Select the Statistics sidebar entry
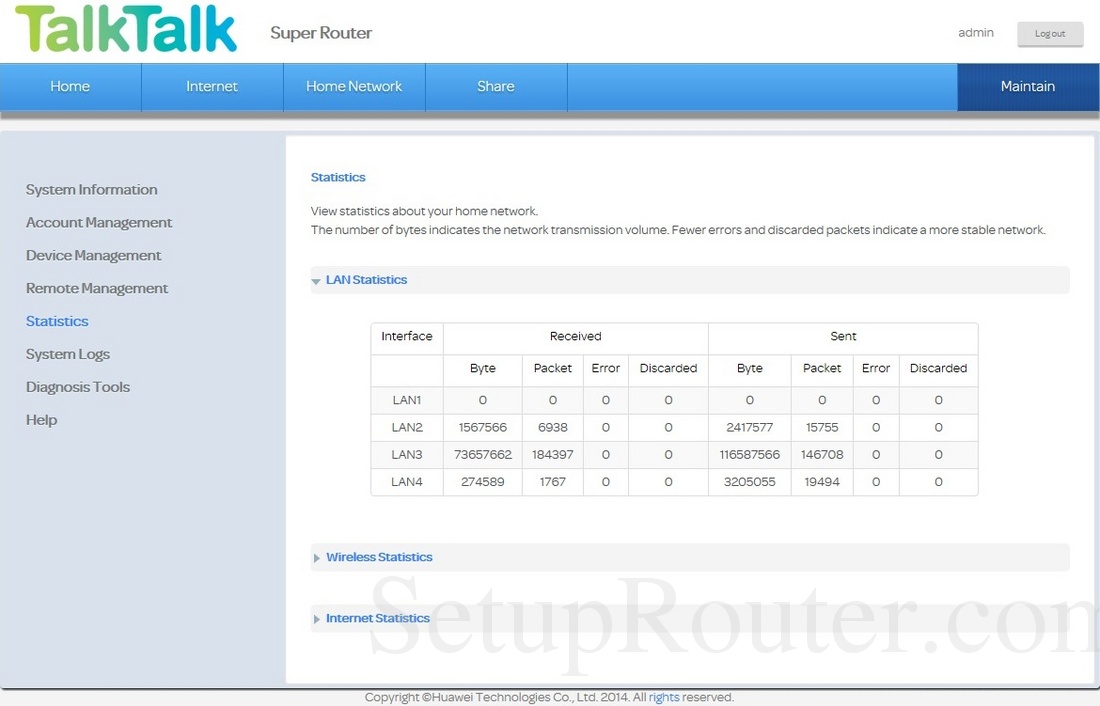This screenshot has width=1100, height=706. point(57,321)
